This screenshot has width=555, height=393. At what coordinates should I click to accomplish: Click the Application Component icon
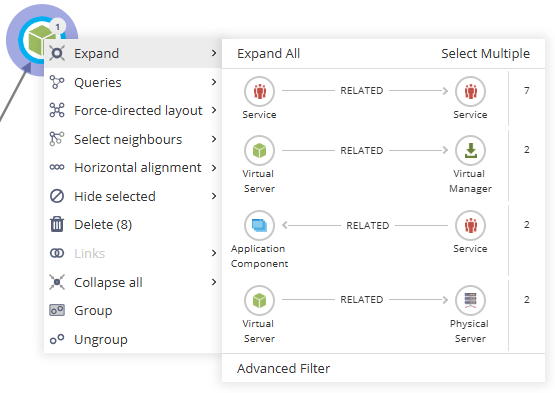(x=259, y=226)
